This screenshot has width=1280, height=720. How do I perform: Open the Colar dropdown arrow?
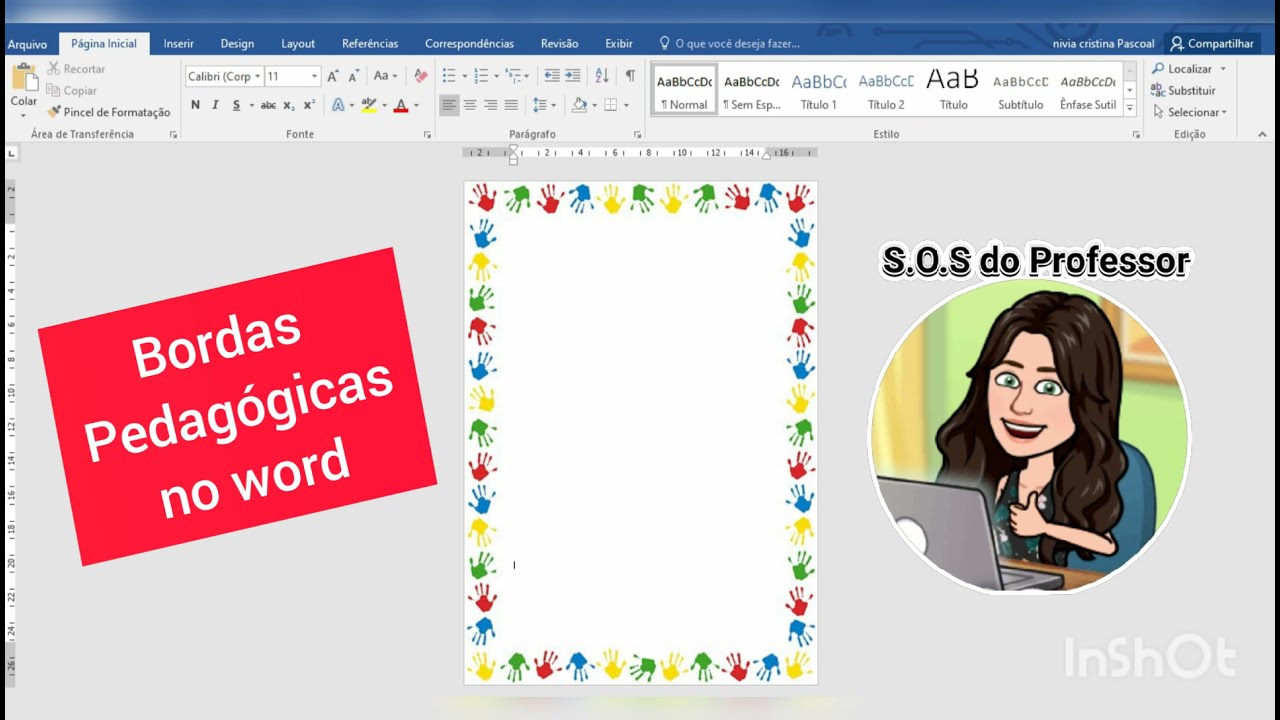pyautogui.click(x=24, y=114)
